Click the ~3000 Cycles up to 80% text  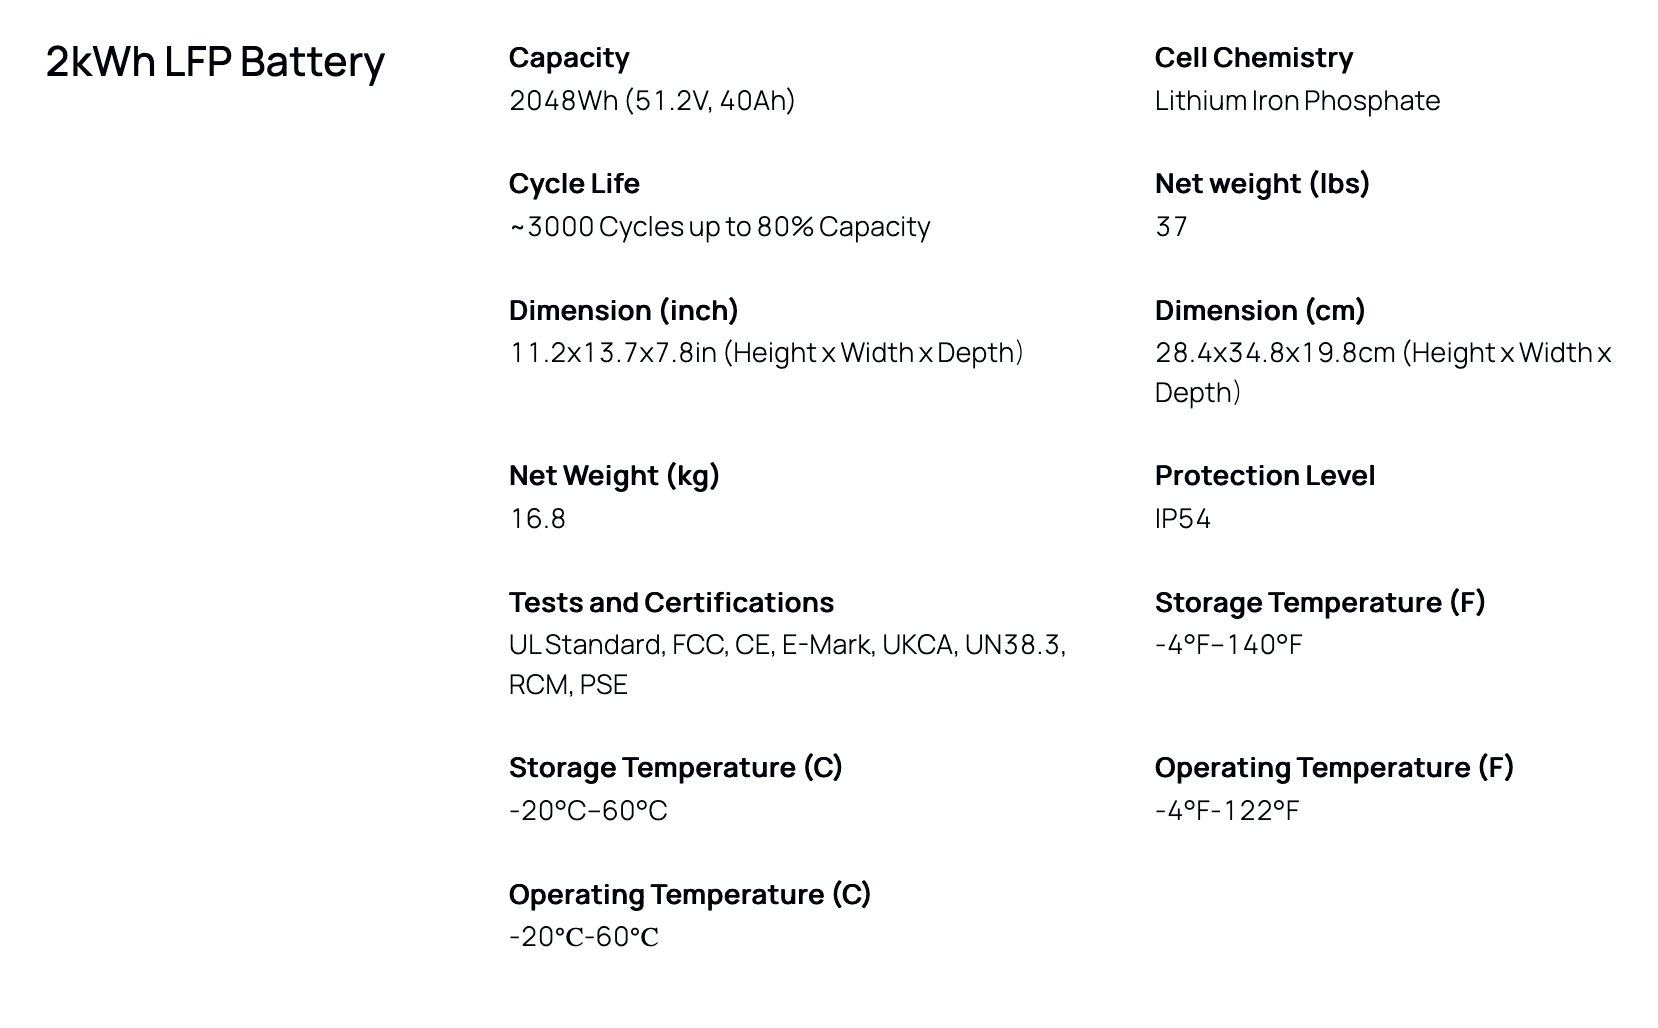(x=720, y=227)
